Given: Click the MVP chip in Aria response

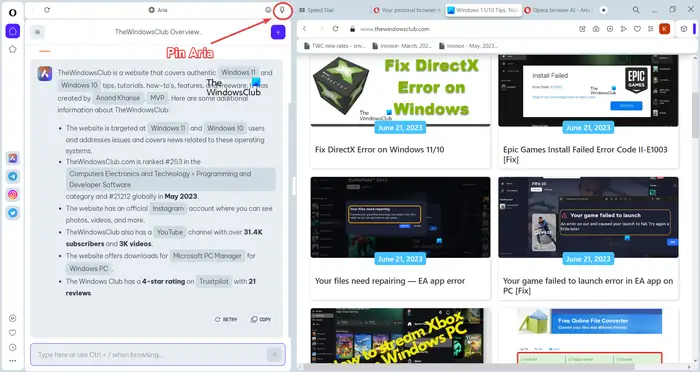Looking at the screenshot, I should tap(157, 98).
